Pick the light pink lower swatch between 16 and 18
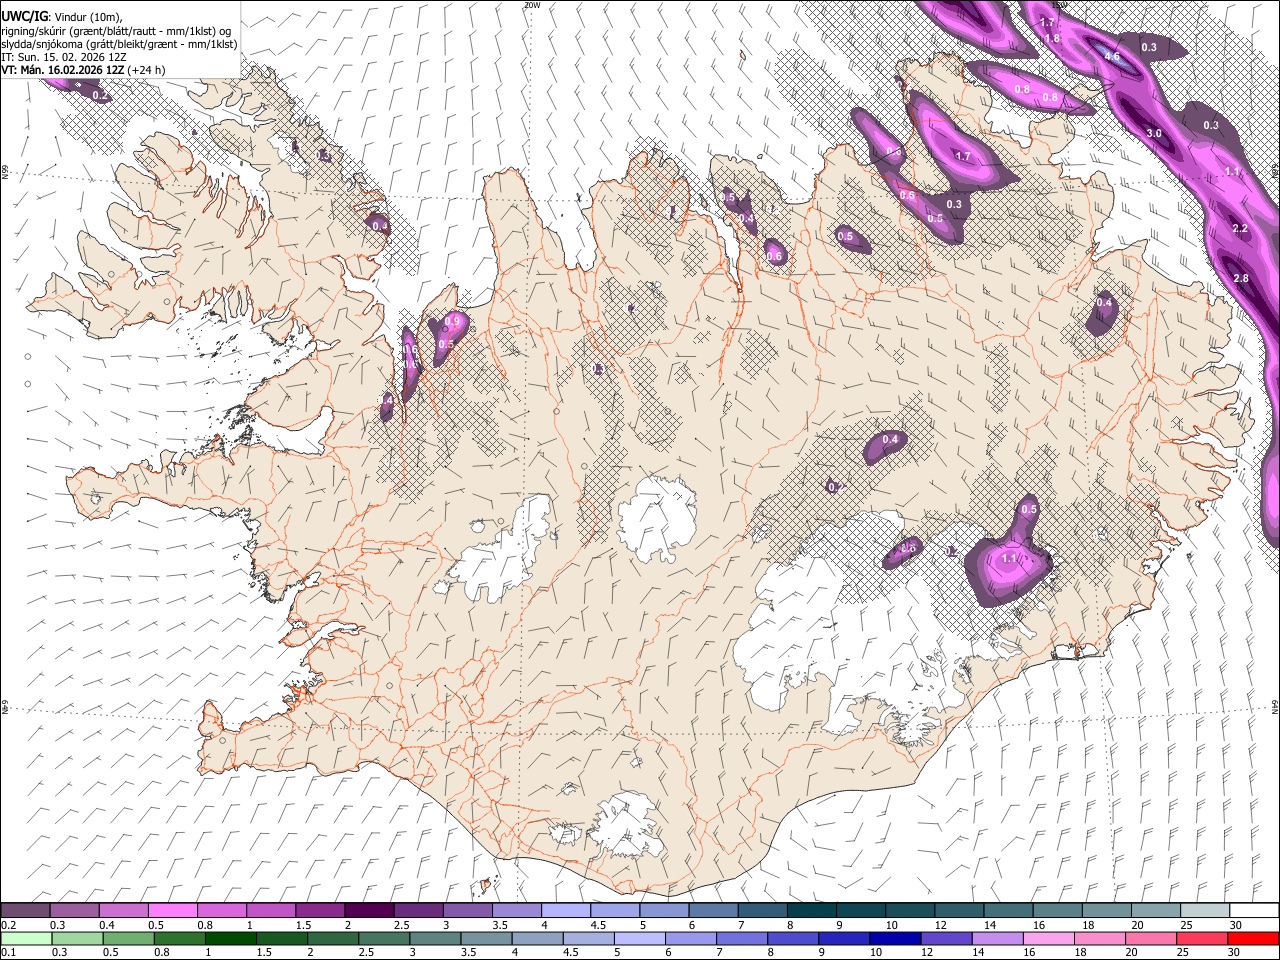Image resolution: width=1280 pixels, height=960 pixels. pyautogui.click(x=1050, y=938)
